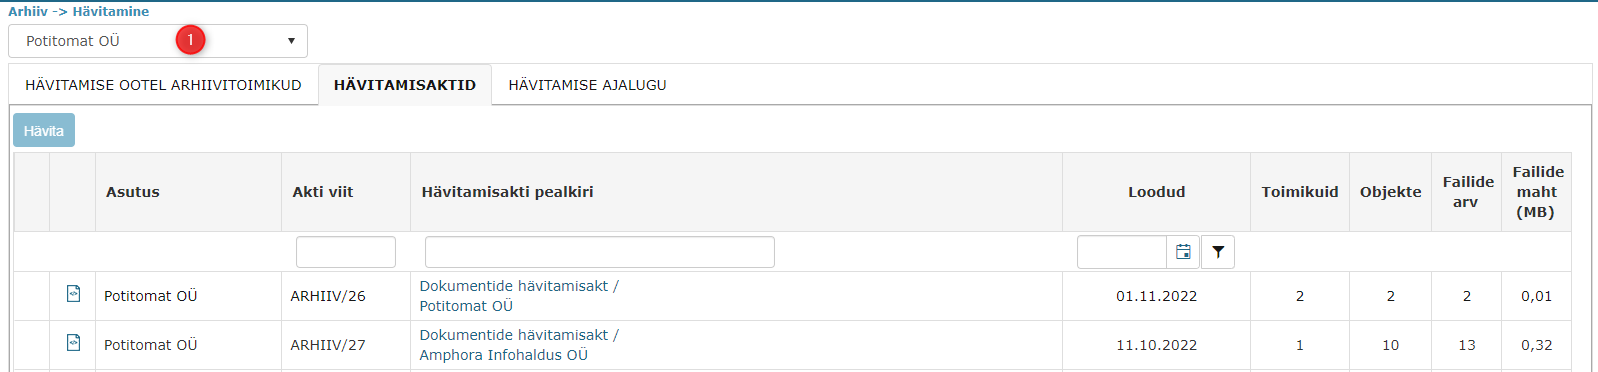Sort by the Akti viit column header

pos(322,192)
